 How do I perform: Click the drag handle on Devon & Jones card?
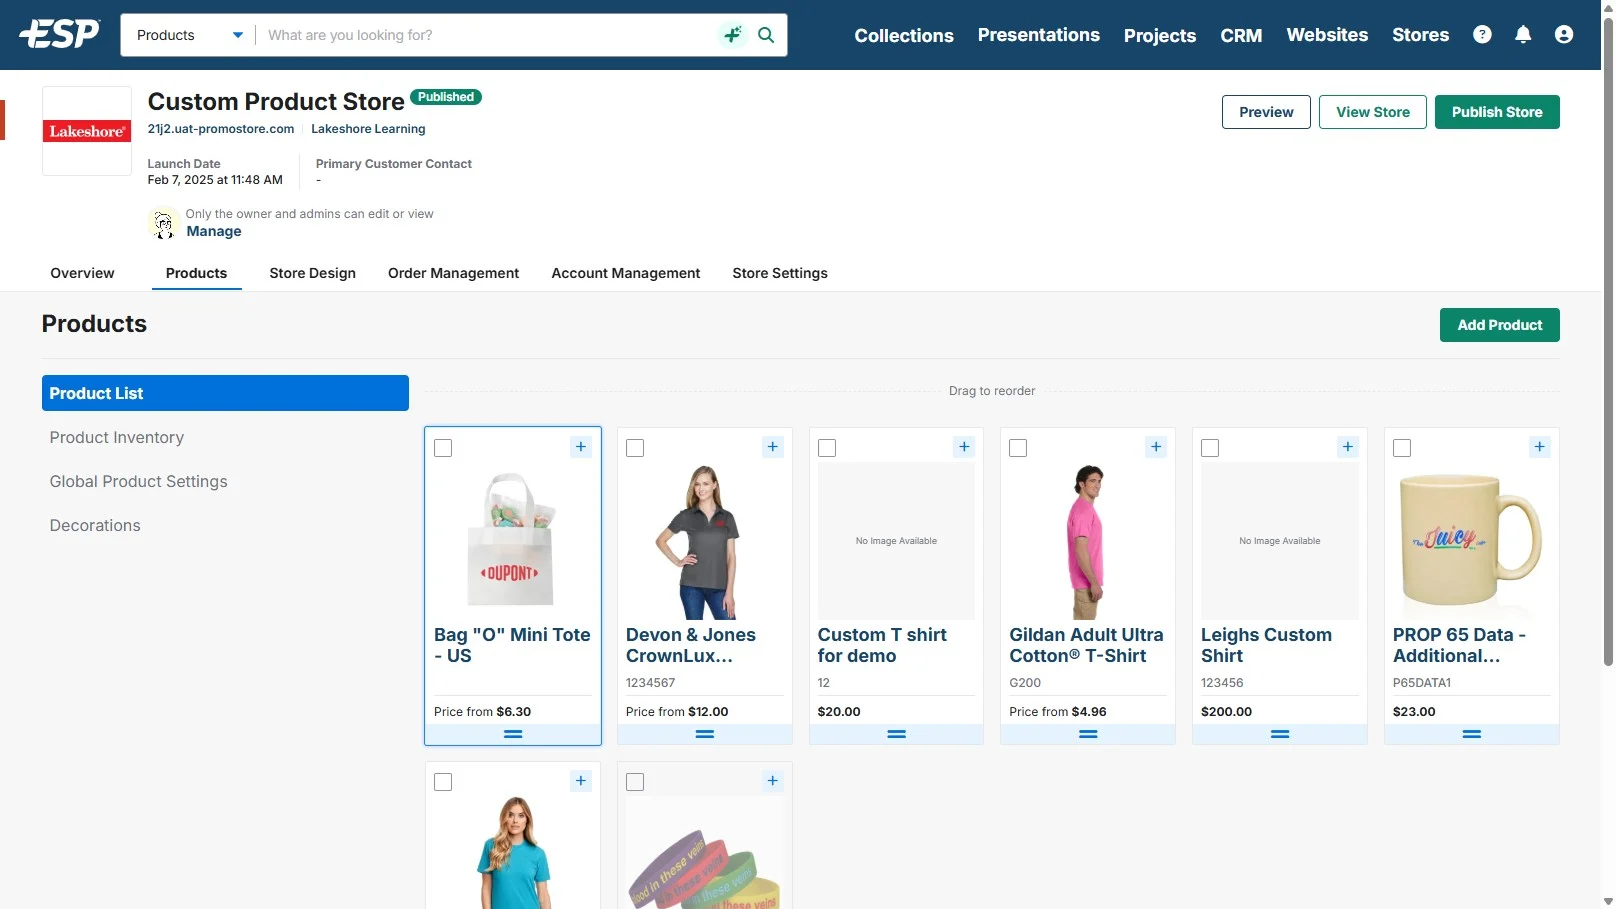[x=705, y=734]
